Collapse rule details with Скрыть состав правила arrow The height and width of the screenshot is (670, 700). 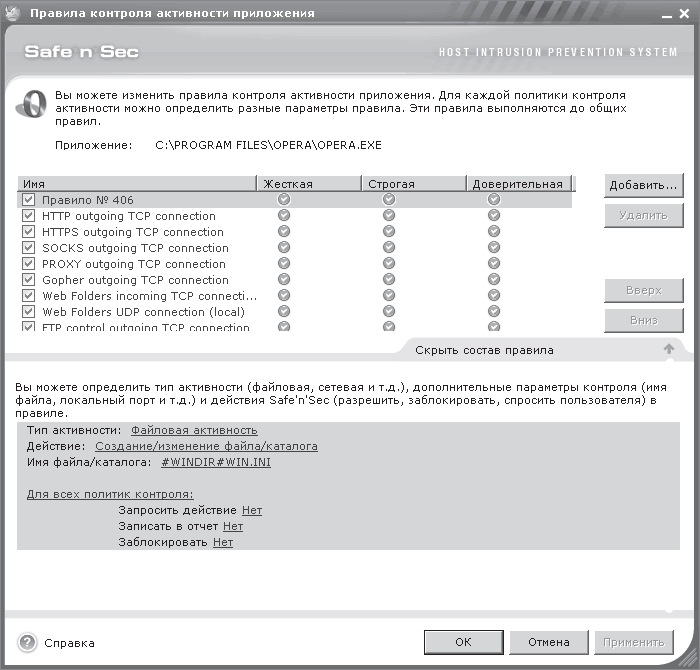[668, 349]
